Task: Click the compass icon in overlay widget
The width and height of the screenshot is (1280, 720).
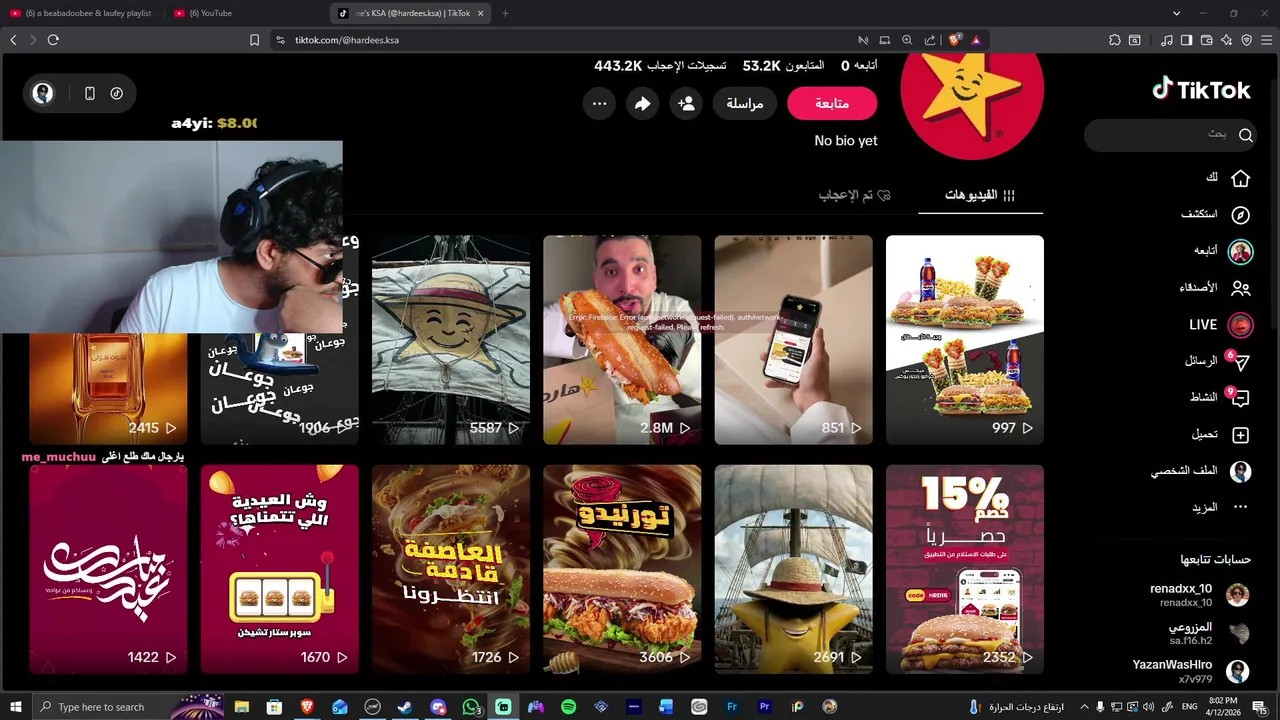Action: 117,93
